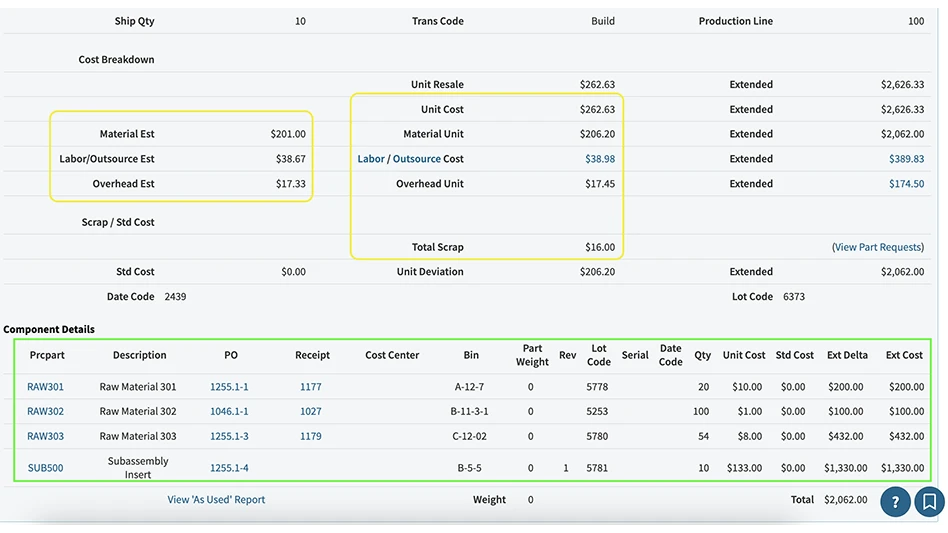Viewport: 948px width, 533px height.
Task: Select the RAW303 part link
Action: [x=45, y=436]
